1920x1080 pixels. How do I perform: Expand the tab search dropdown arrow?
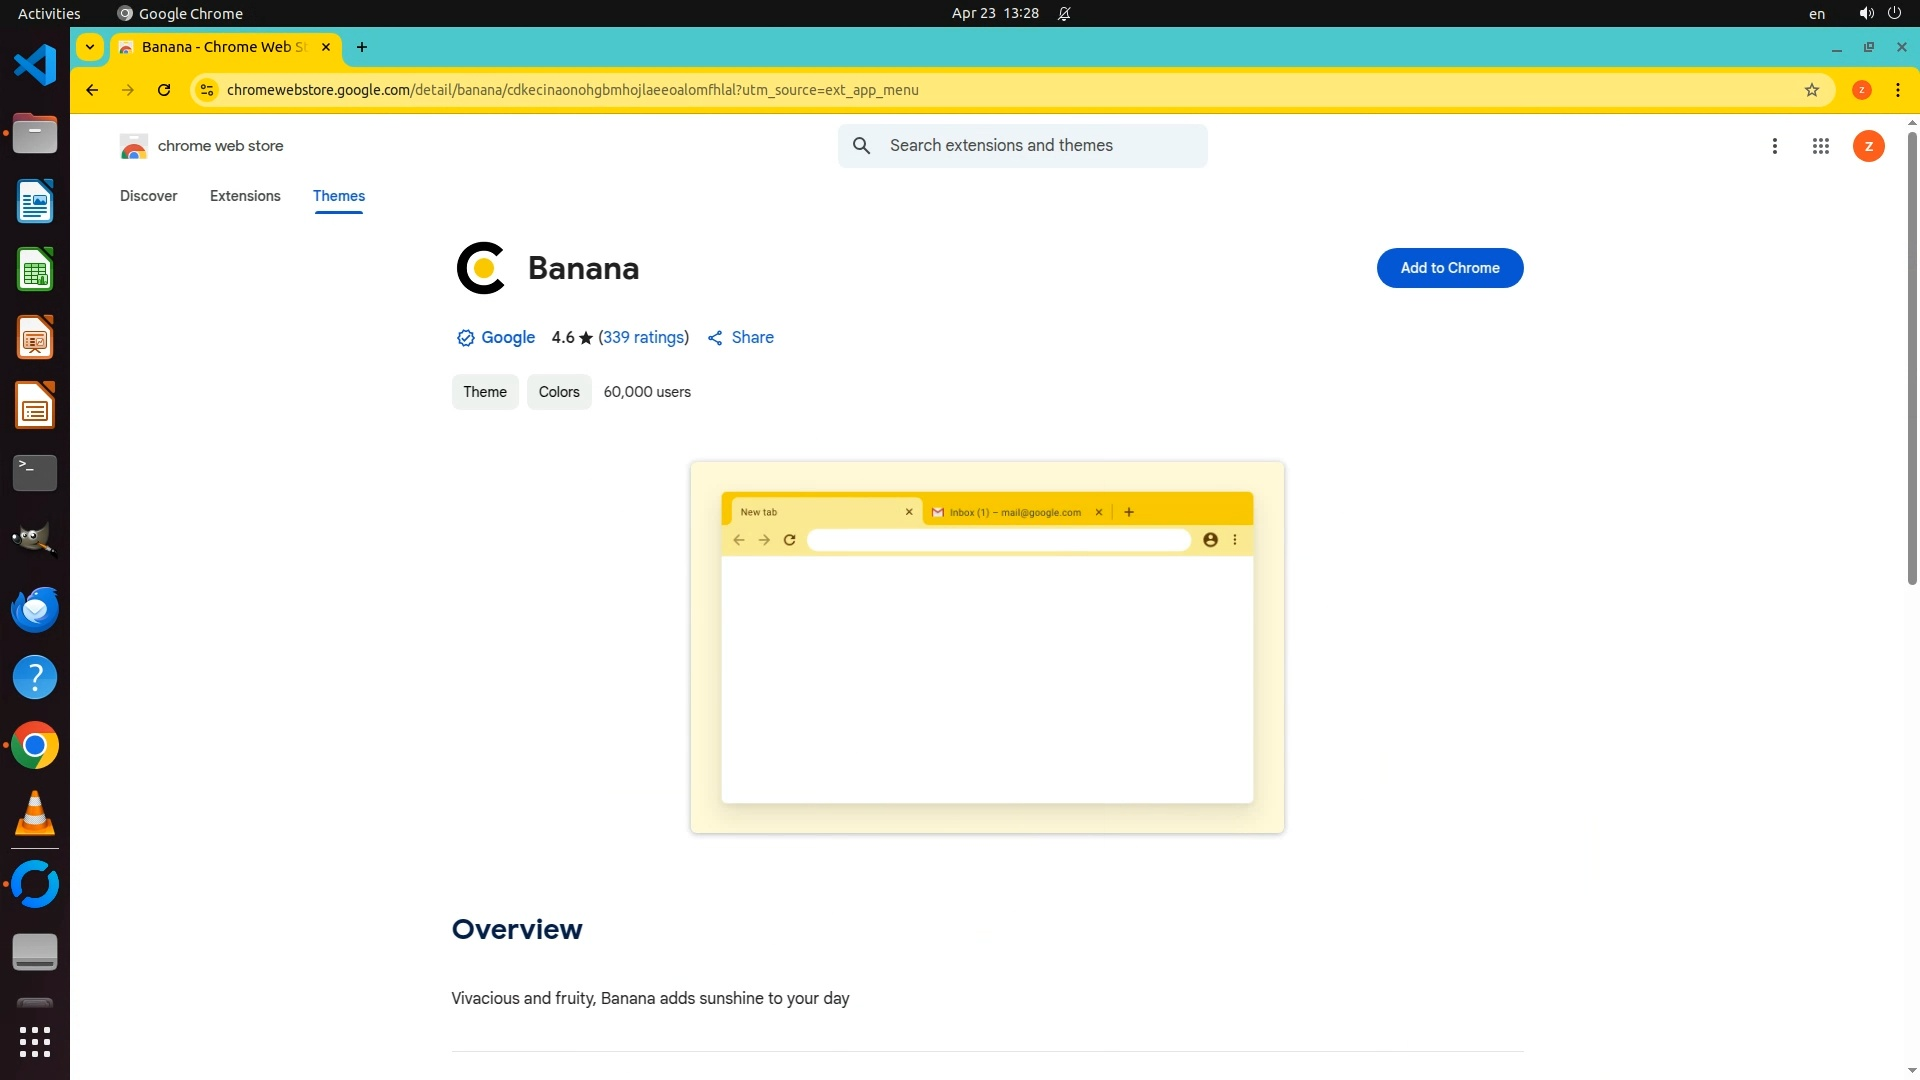(x=90, y=47)
